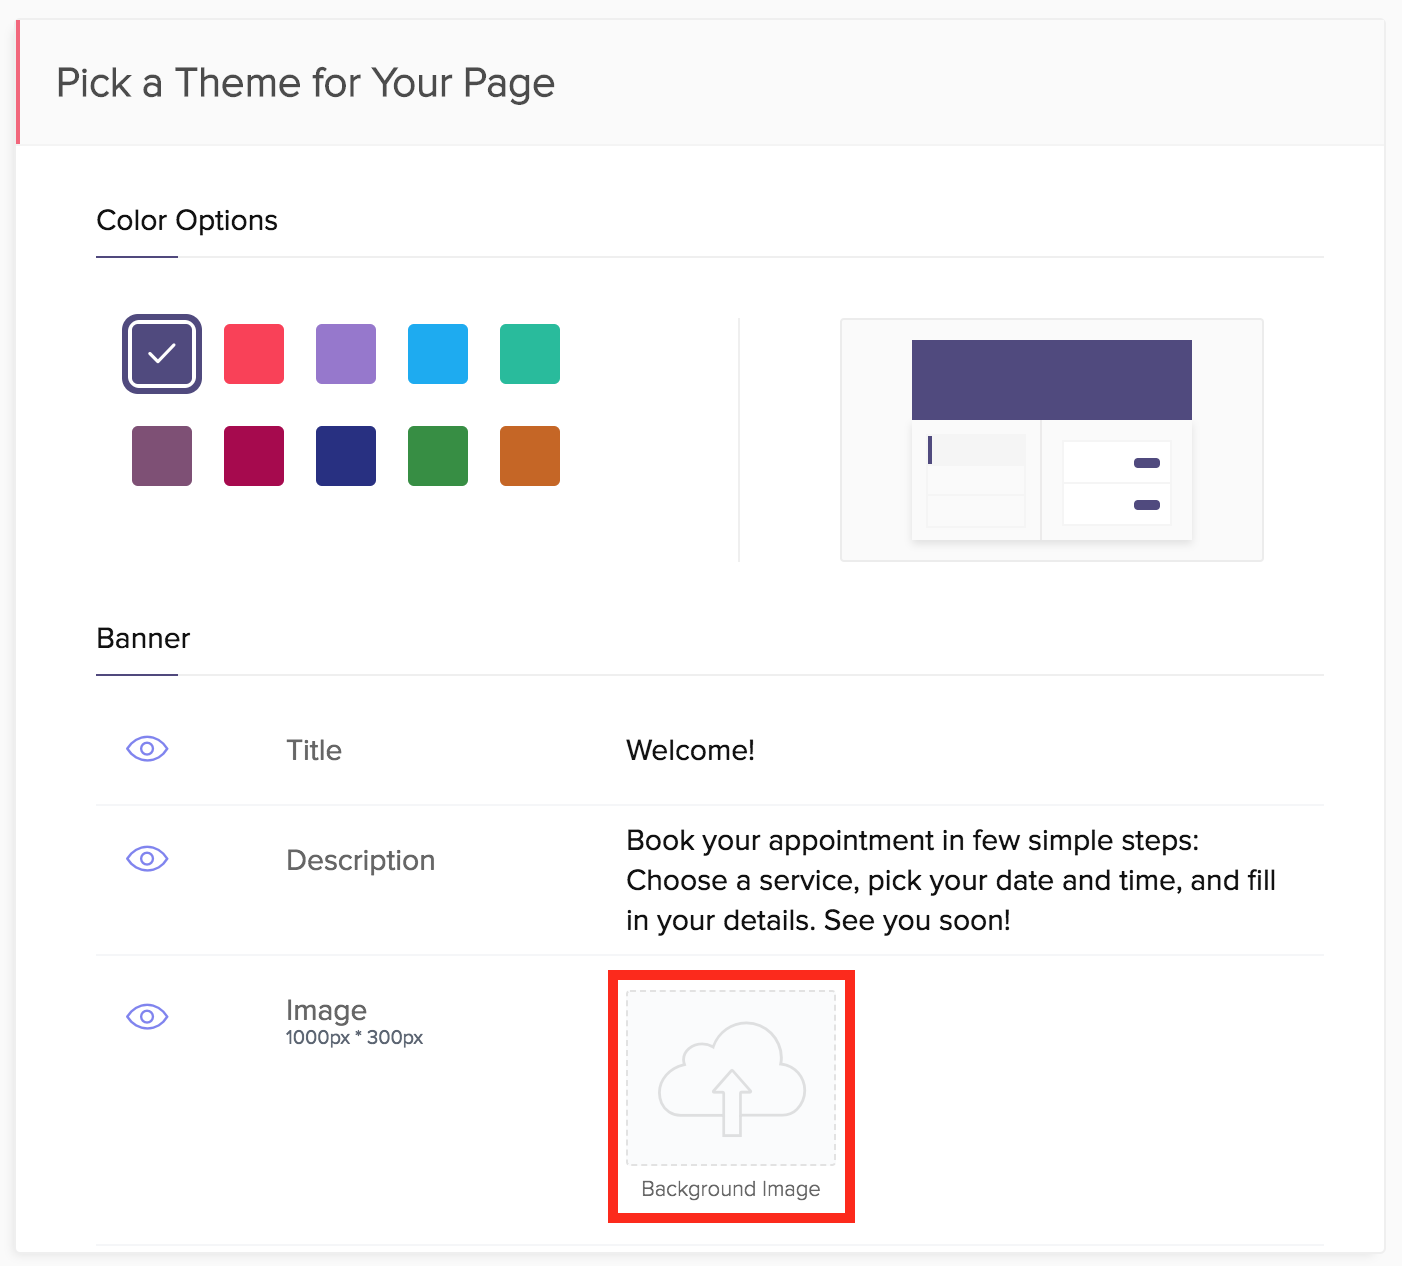Edit the Welcome! banner title text
Viewport: 1402px width, 1266px height.
(x=690, y=750)
